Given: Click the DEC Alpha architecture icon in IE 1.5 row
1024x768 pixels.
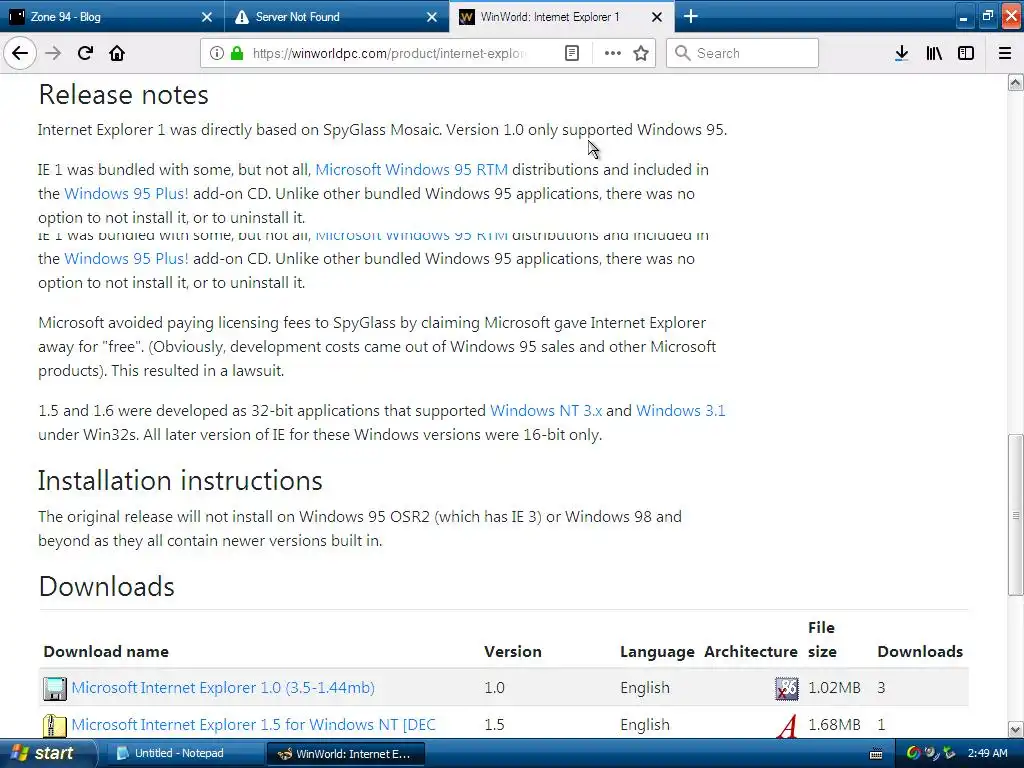Looking at the screenshot, I should coord(788,726).
